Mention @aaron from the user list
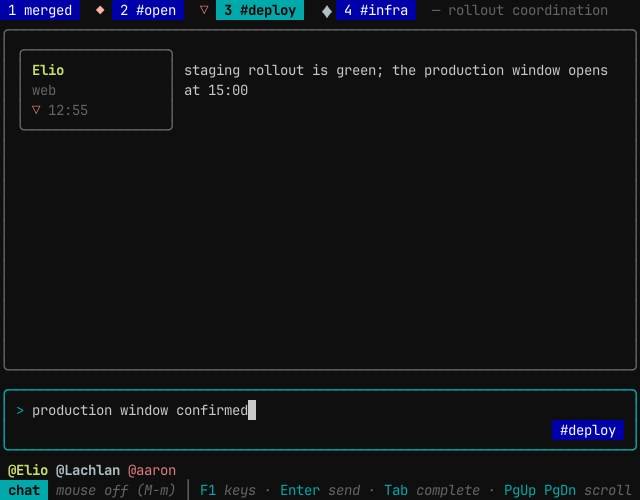The width and height of the screenshot is (640, 500). 152,470
